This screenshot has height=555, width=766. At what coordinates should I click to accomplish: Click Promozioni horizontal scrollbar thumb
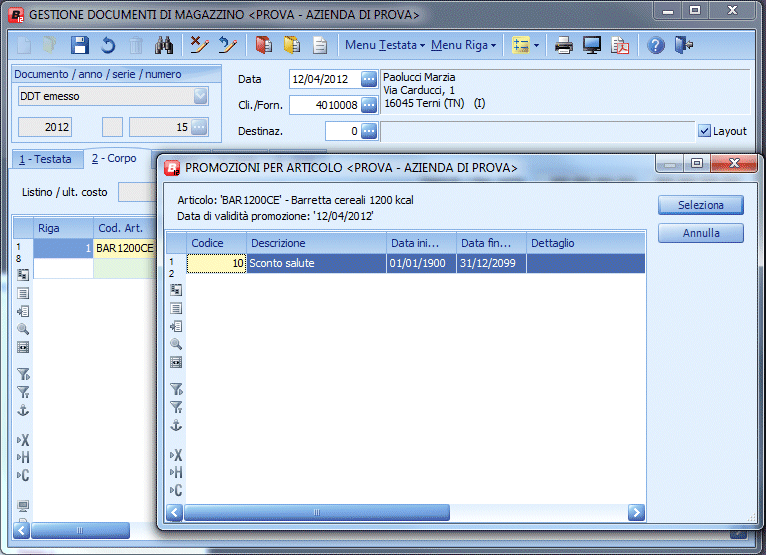coord(317,512)
